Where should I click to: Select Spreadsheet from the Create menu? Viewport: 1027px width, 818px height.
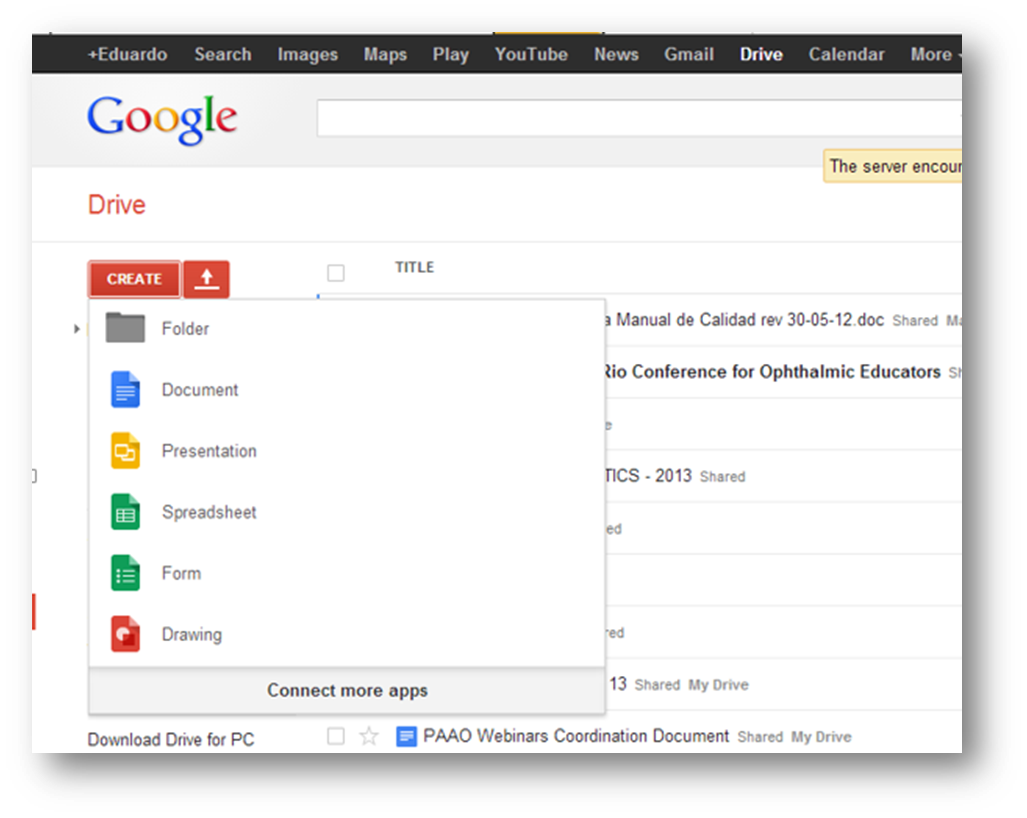209,512
